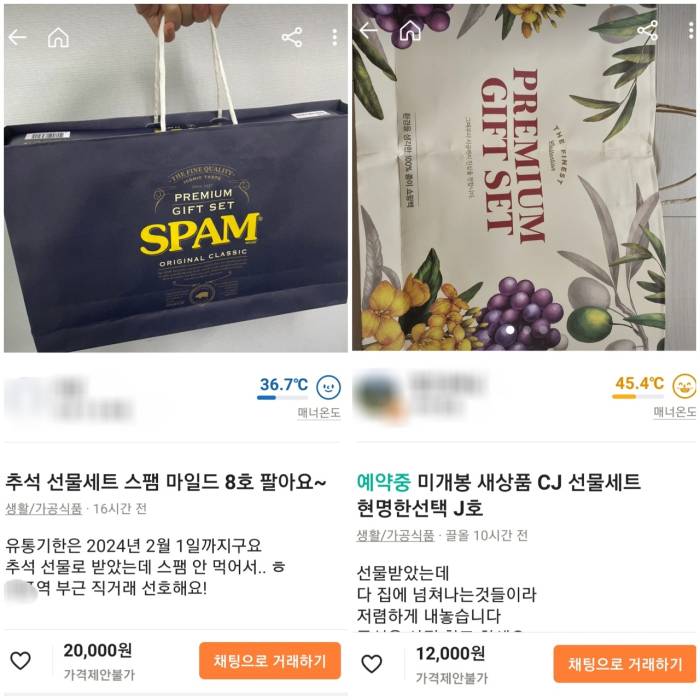Open more options on CJ listing

[691, 31]
